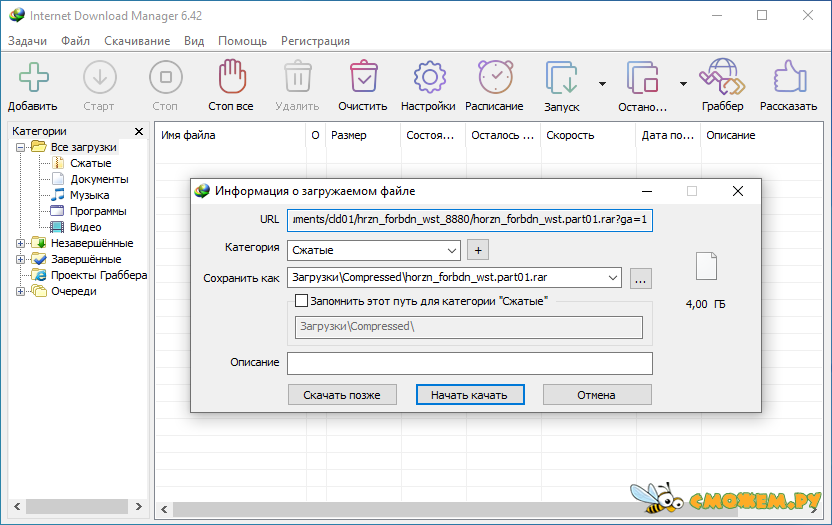Collapse the Все загрузки tree node
This screenshot has width=832, height=525.
(20, 147)
